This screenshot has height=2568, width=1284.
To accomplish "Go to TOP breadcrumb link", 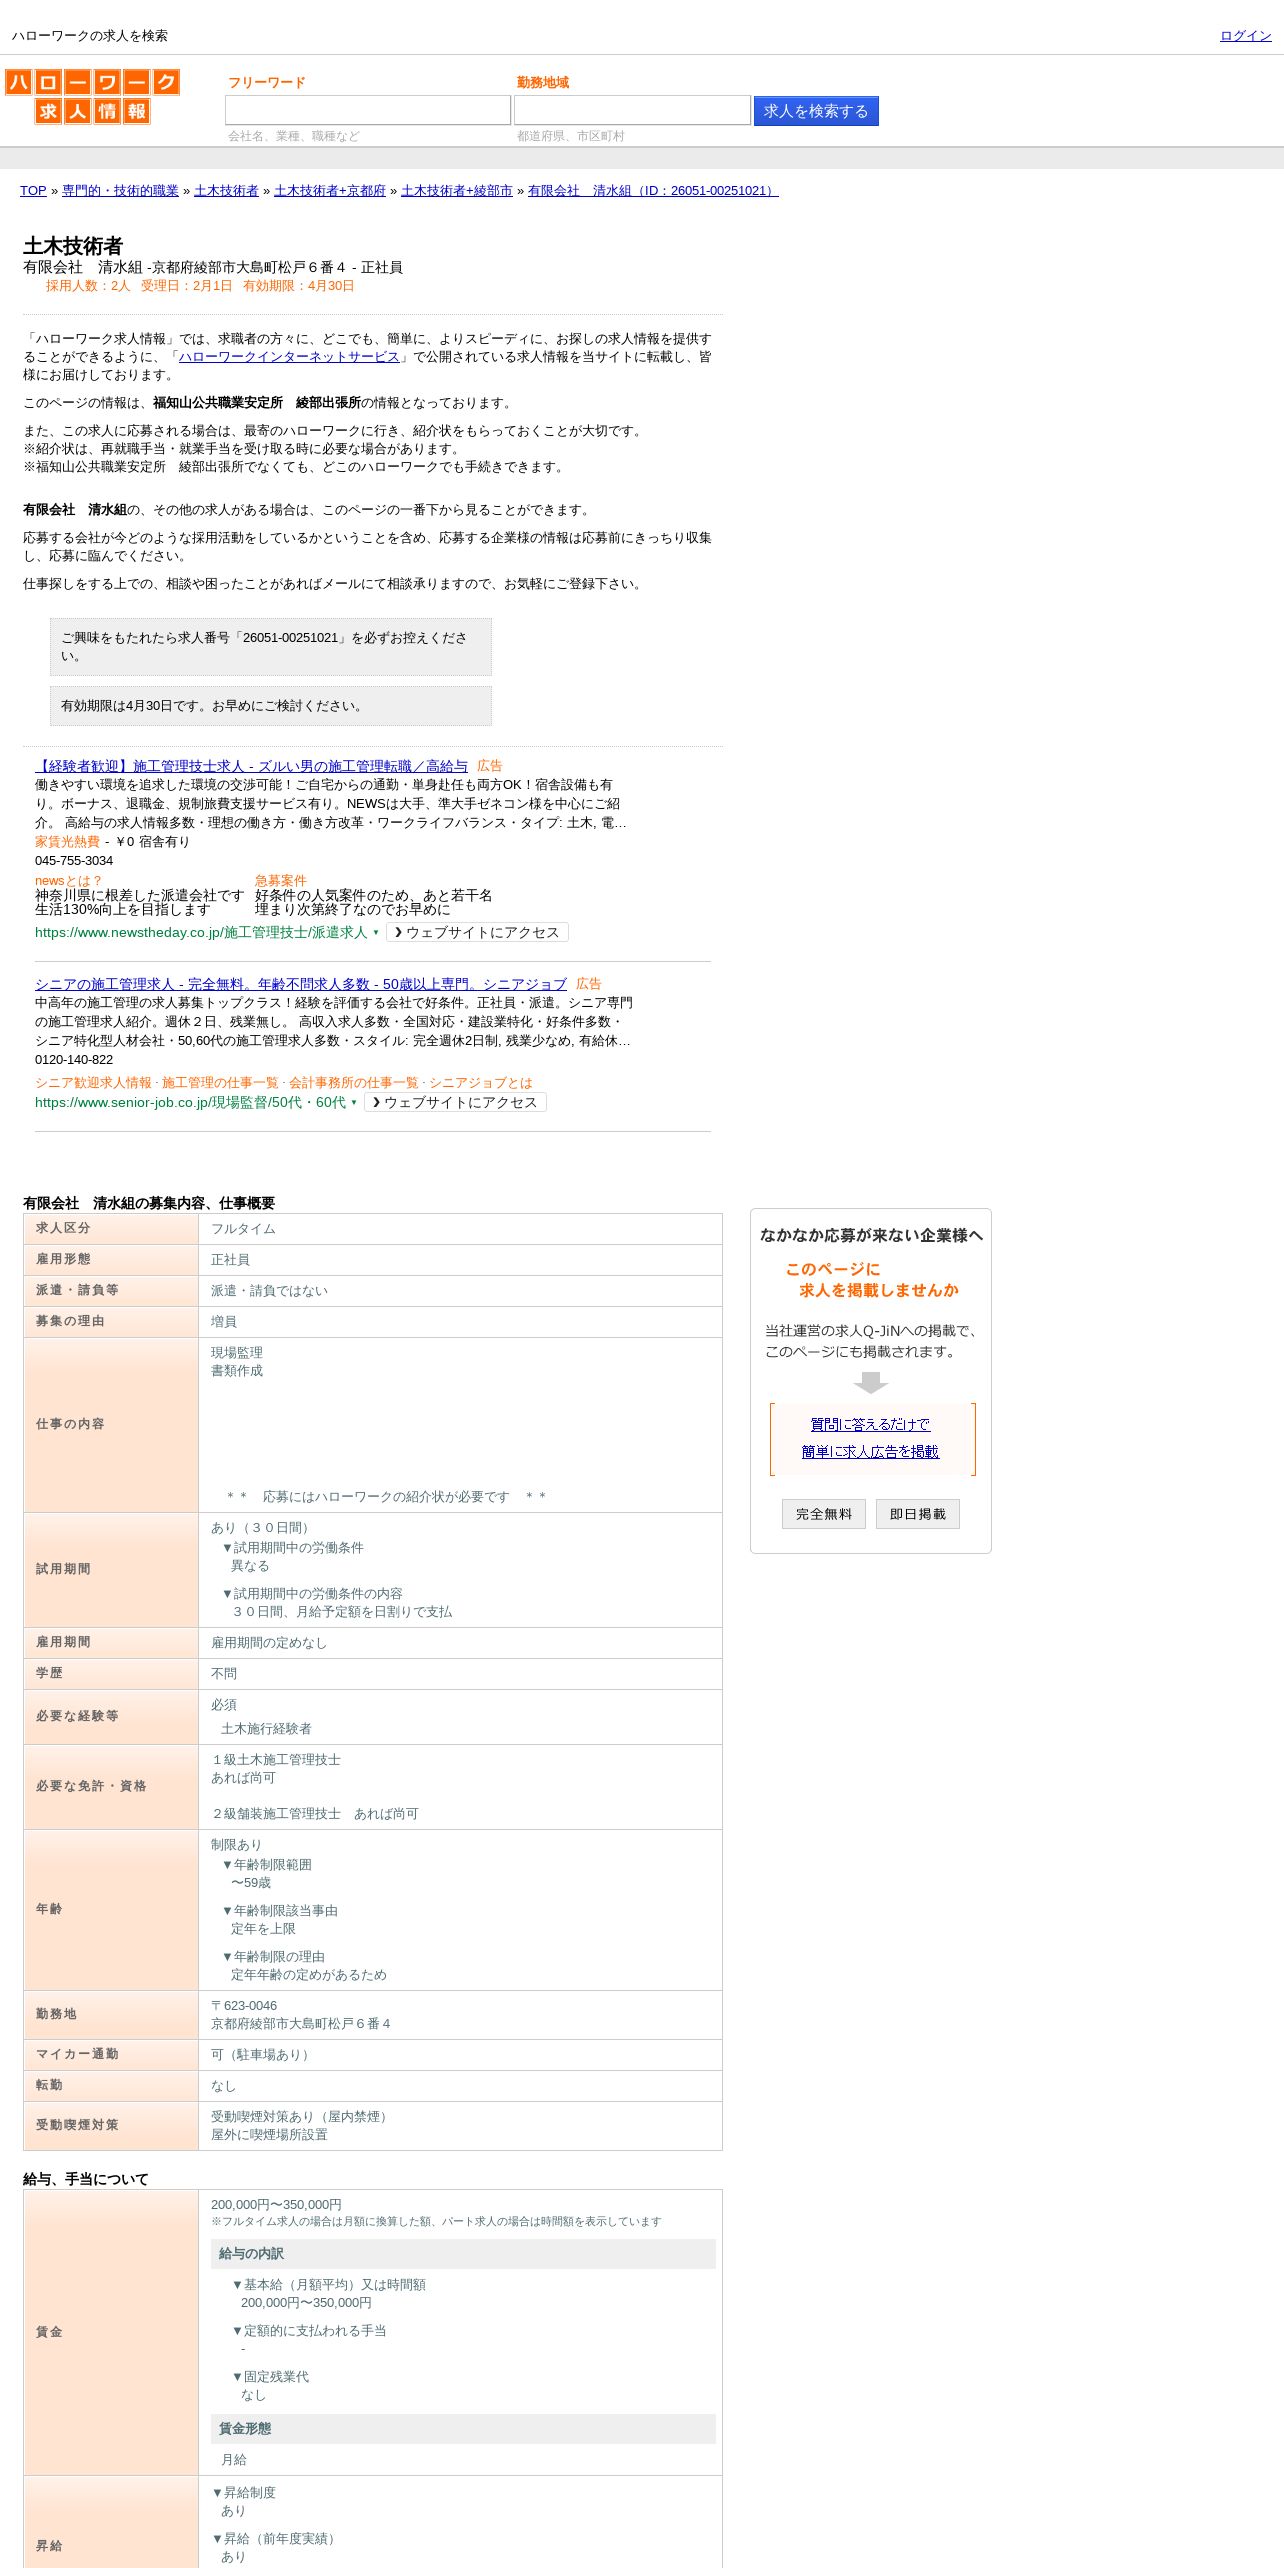I will 33,191.
